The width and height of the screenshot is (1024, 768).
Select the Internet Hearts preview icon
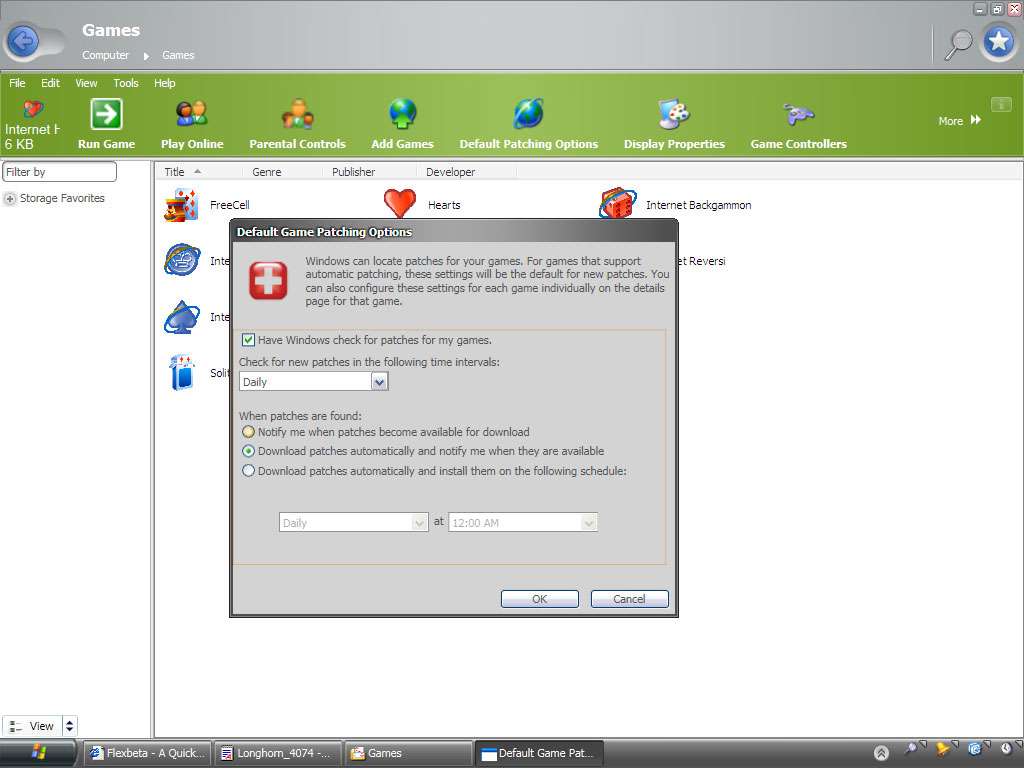33,108
